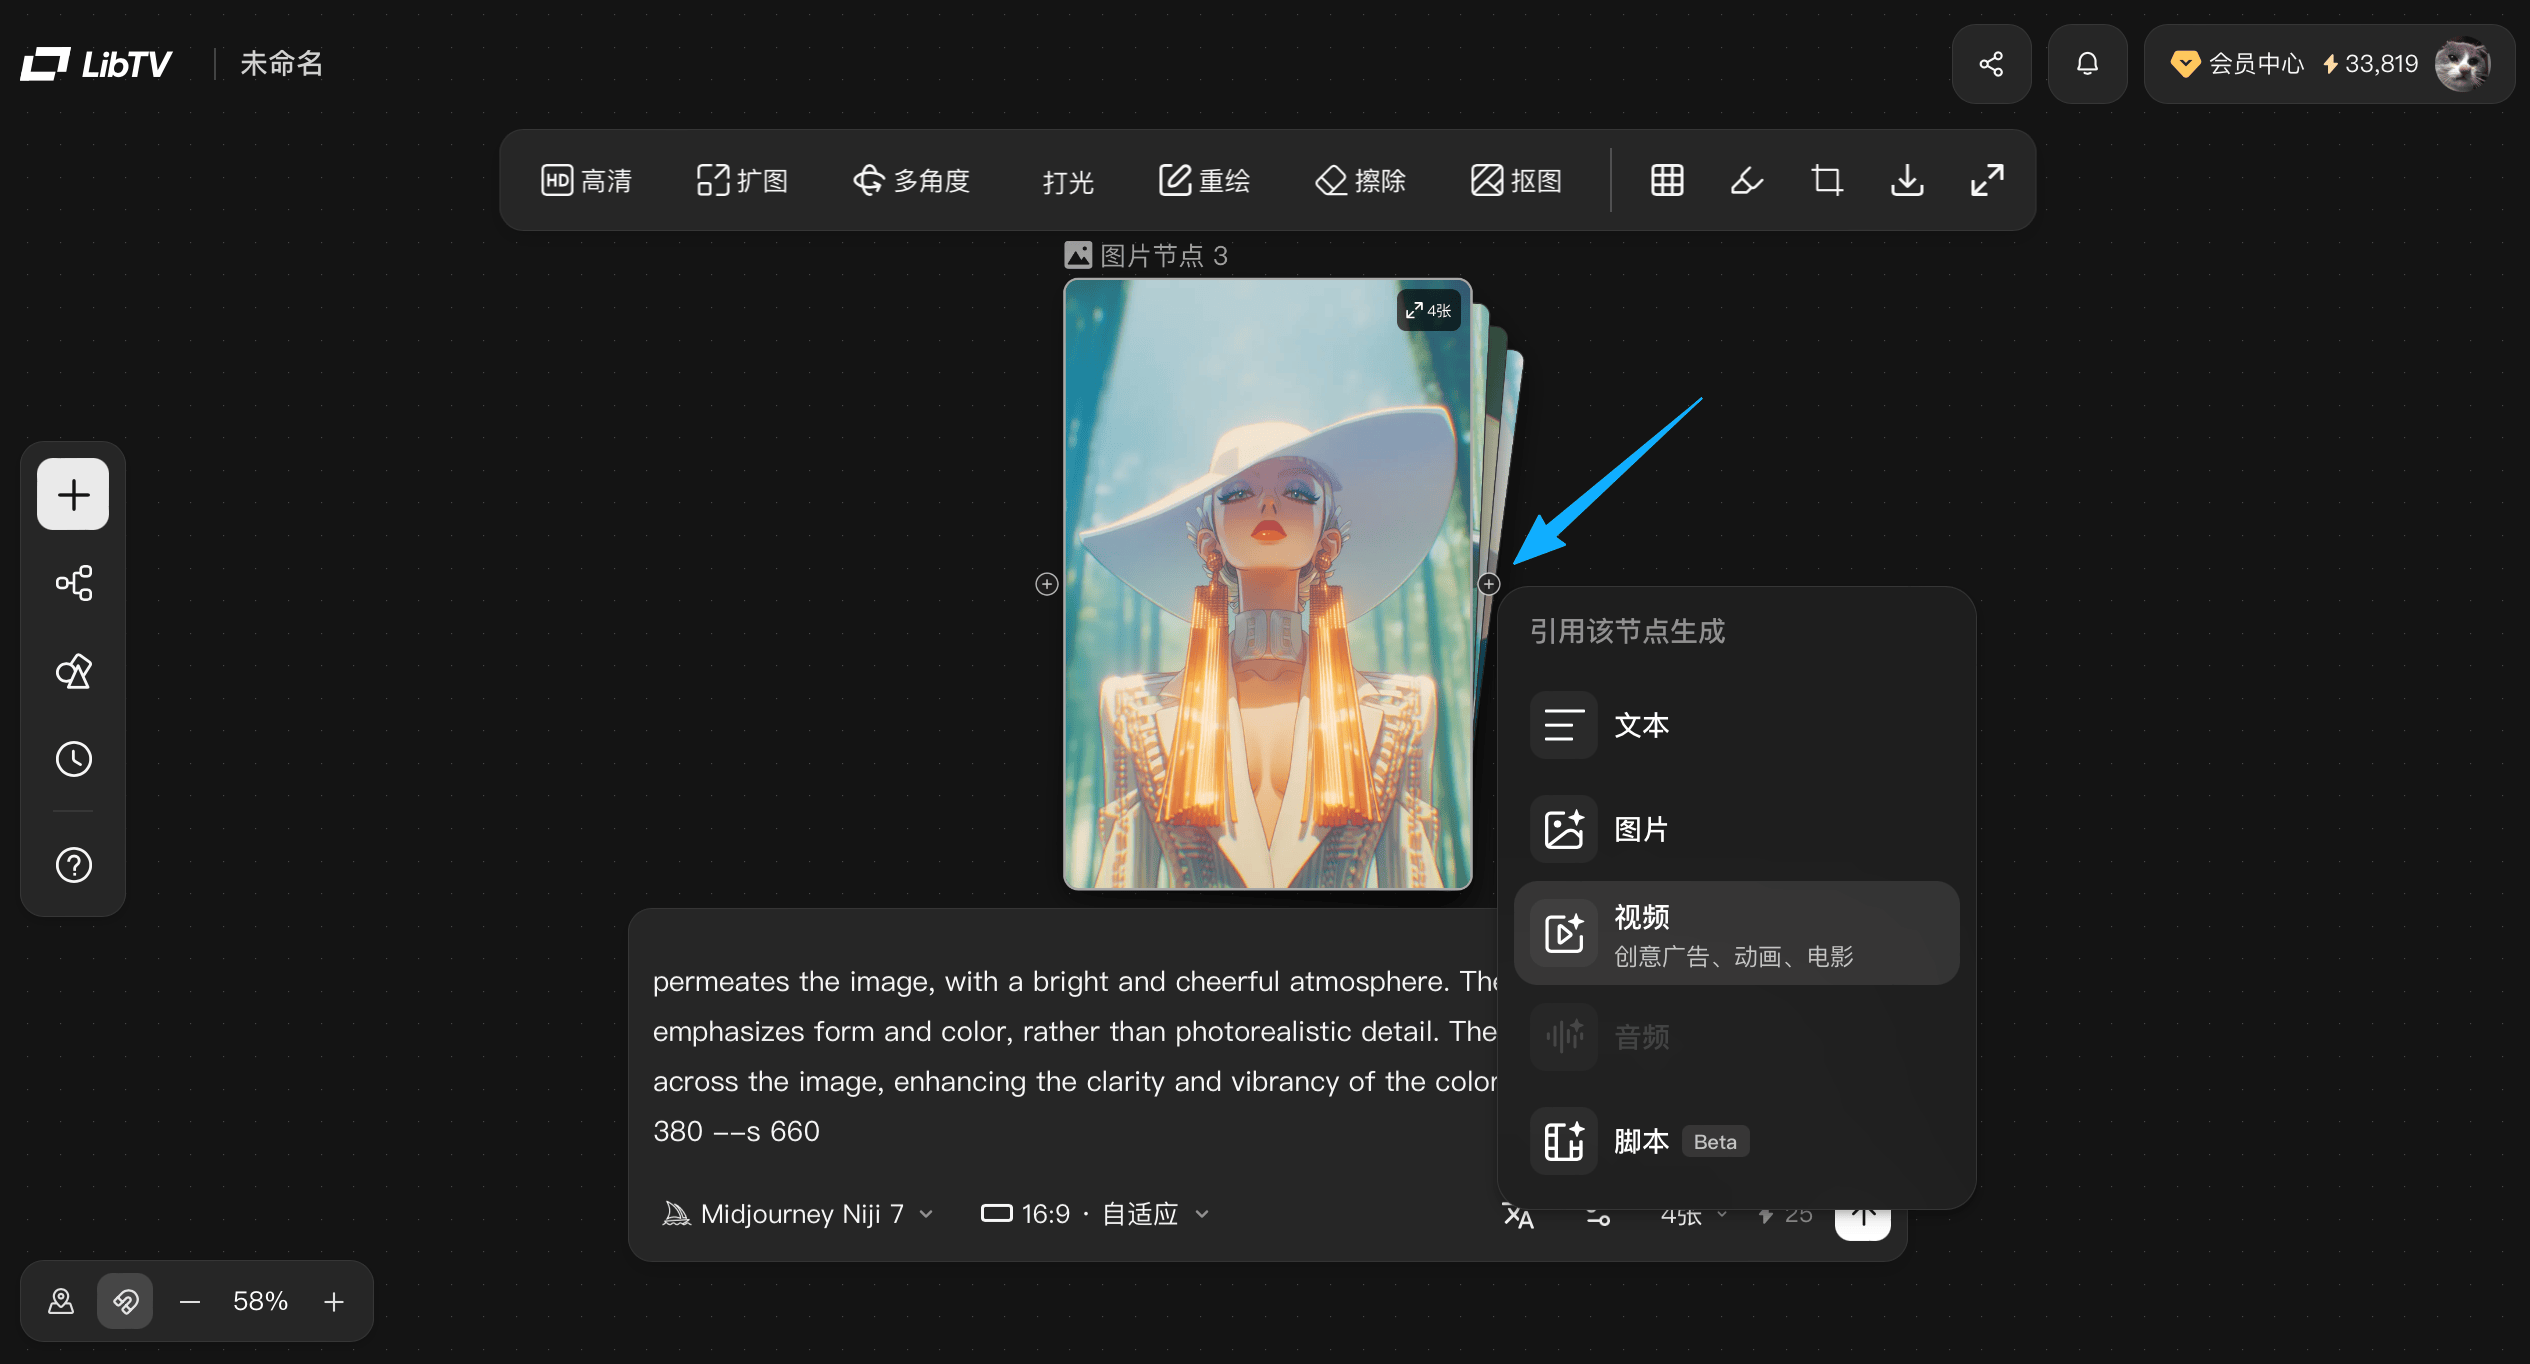Image resolution: width=2530 pixels, height=1364 pixels.
Task: Open the history clock icon in sidebar
Action: [73, 759]
